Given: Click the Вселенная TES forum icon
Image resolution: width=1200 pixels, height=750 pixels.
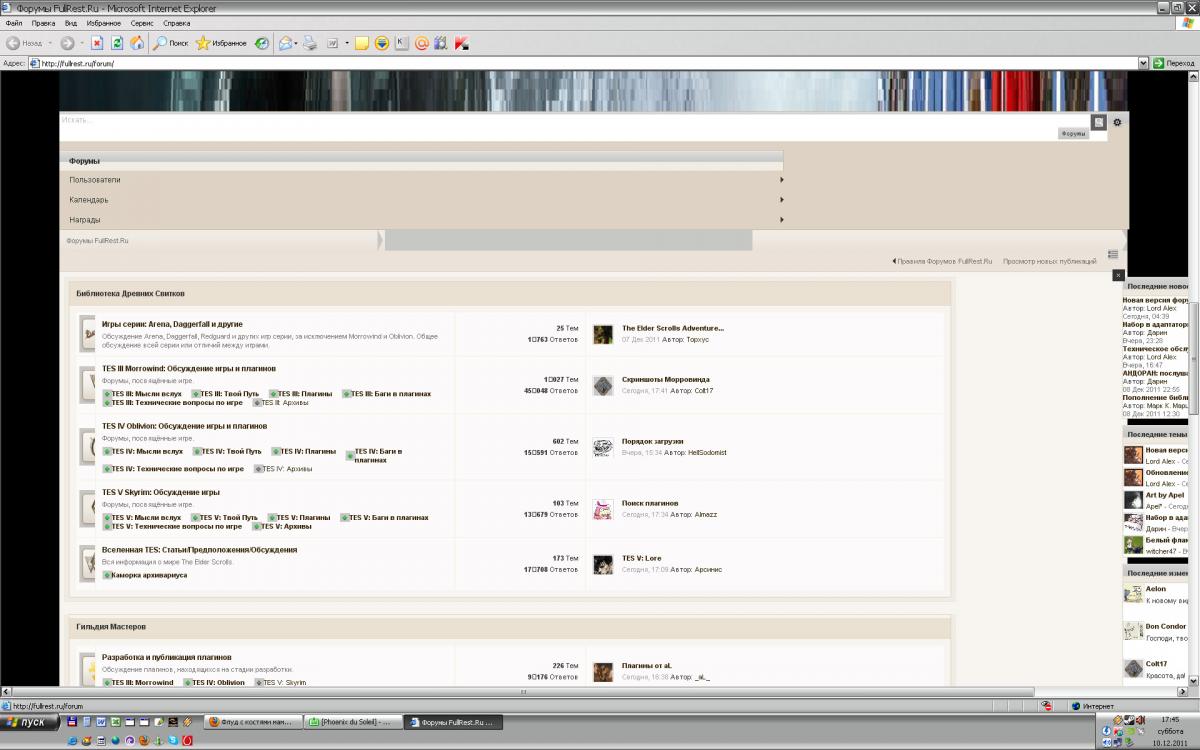Looking at the screenshot, I should coord(88,565).
